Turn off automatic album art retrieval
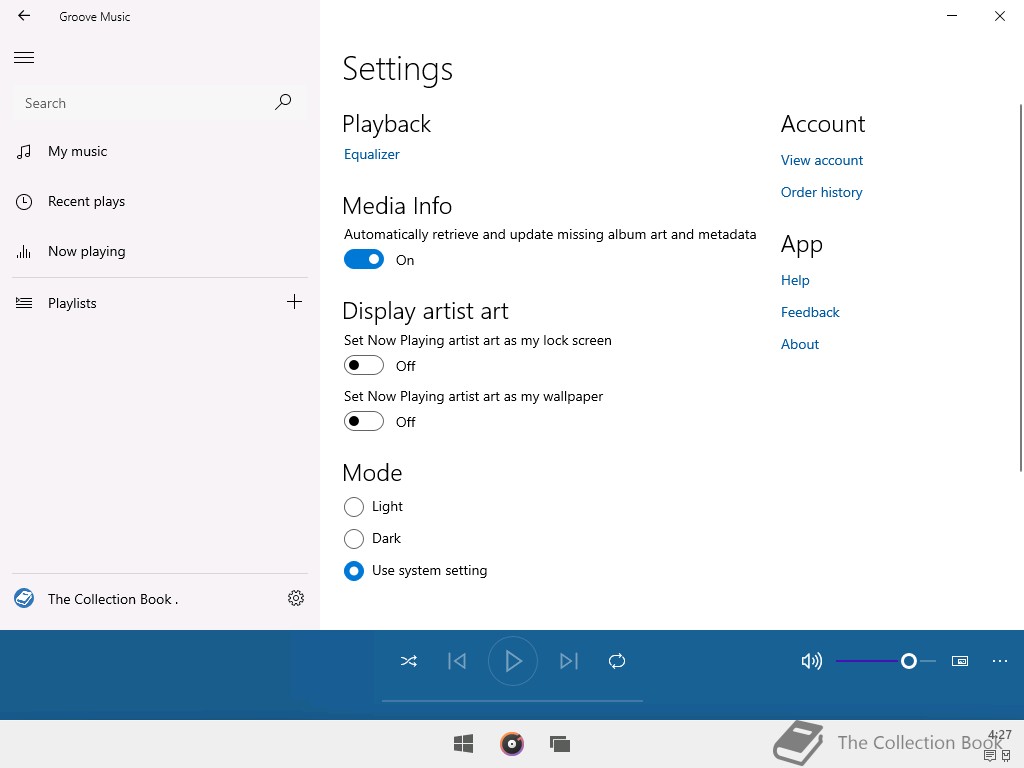 coord(364,260)
